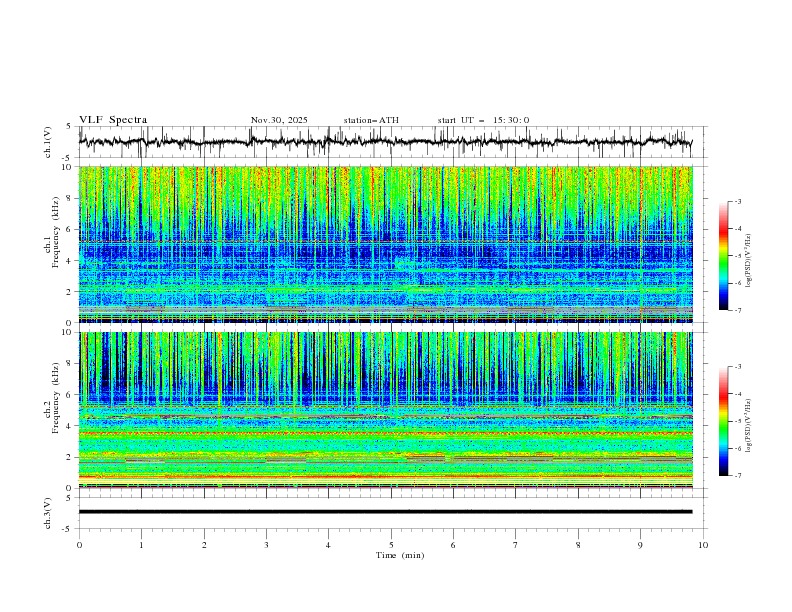This screenshot has height=612, width=792.
Task: Click the ch.2 "Frequency (kHz)" axis label
Action: pos(56,398)
